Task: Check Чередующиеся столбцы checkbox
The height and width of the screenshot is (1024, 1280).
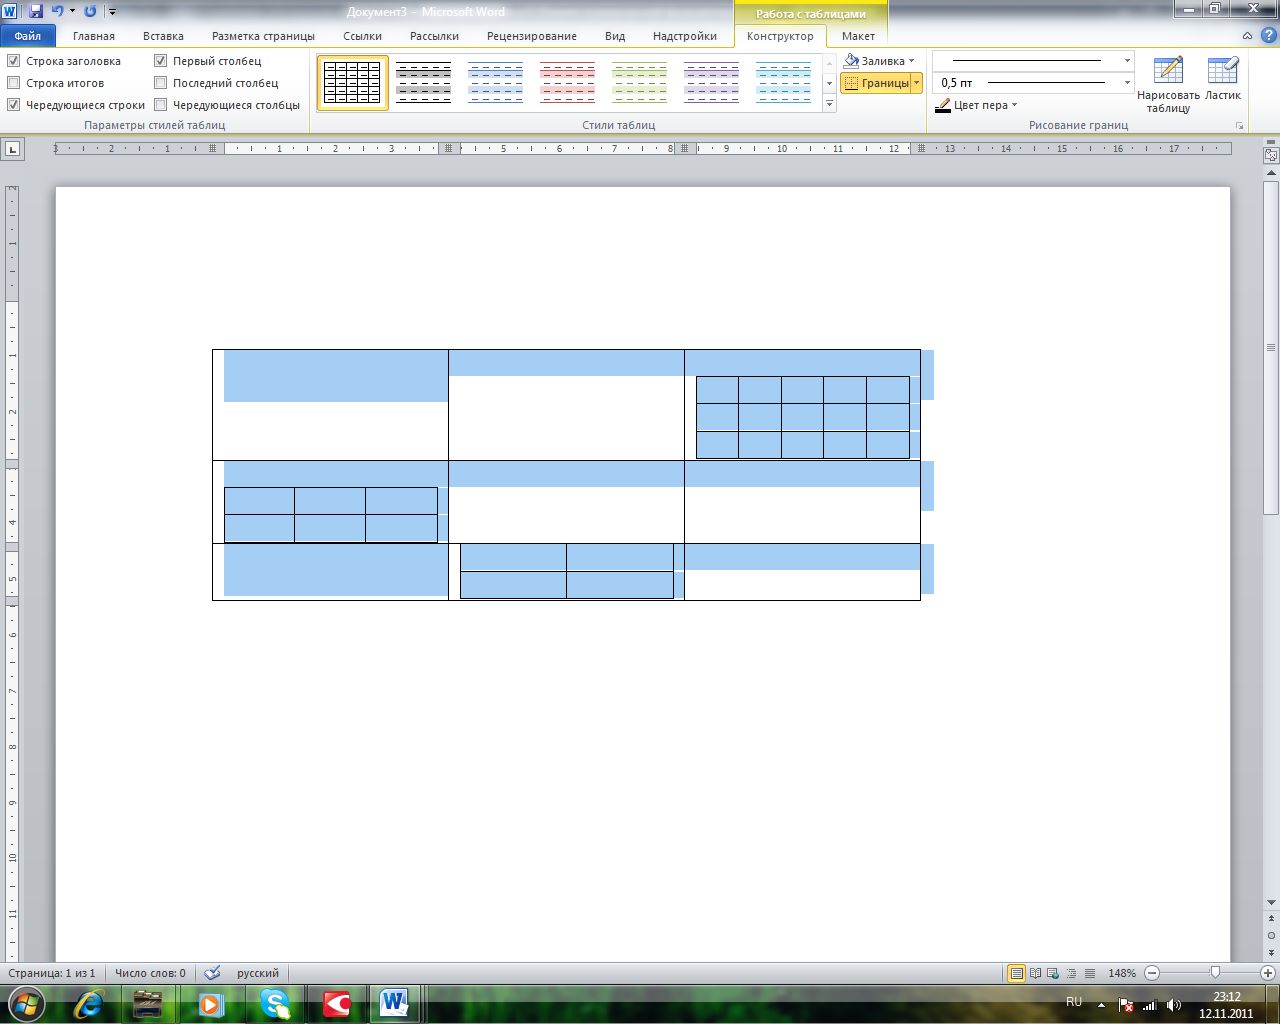Action: tap(160, 105)
